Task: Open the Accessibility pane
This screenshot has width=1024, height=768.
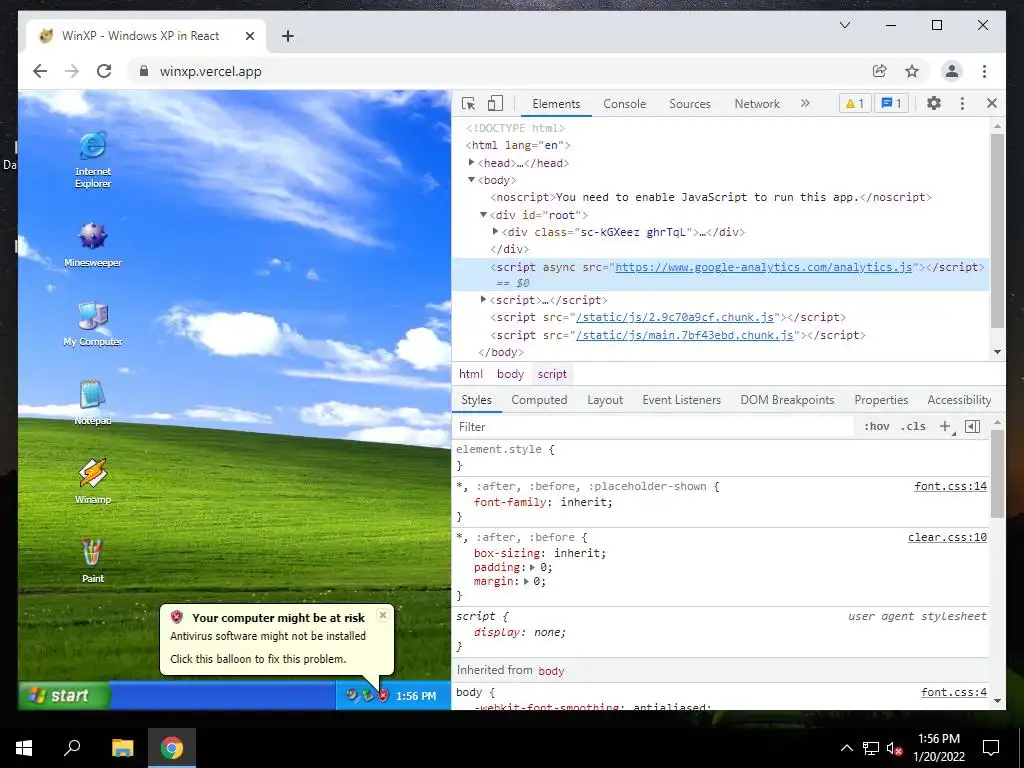Action: (x=959, y=400)
